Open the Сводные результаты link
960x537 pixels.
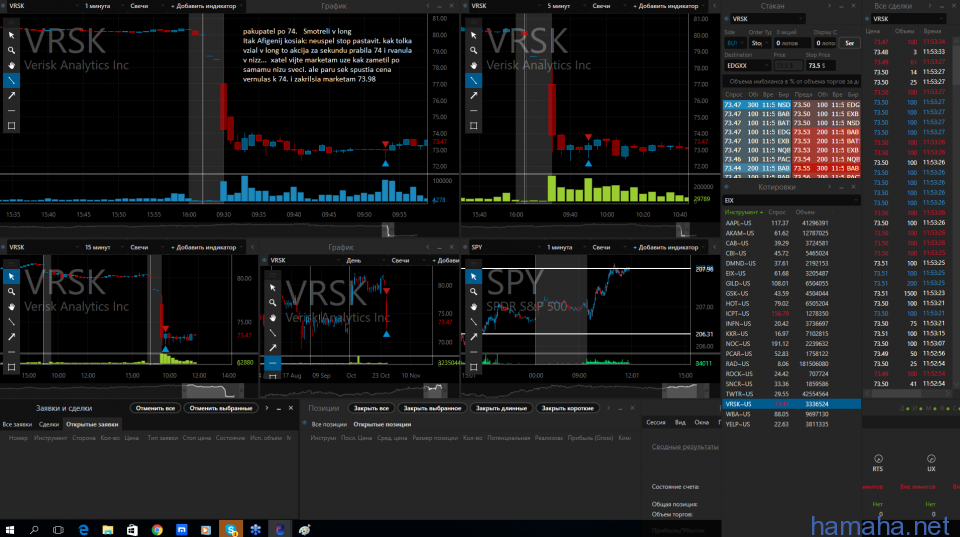(684, 447)
